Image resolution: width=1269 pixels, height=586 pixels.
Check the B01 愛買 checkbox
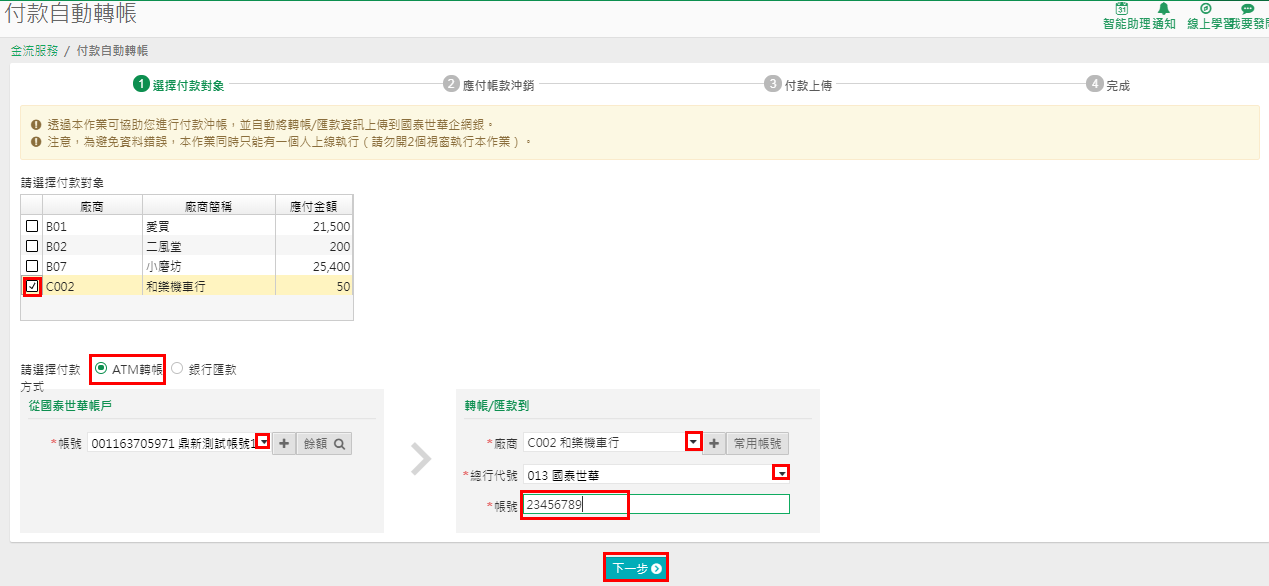(x=32, y=226)
